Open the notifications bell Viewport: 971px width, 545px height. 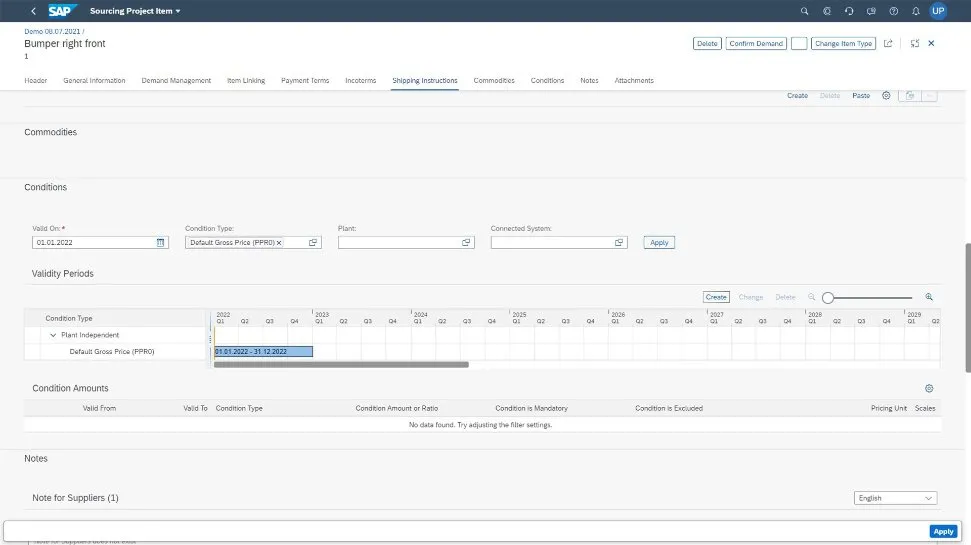(916, 11)
